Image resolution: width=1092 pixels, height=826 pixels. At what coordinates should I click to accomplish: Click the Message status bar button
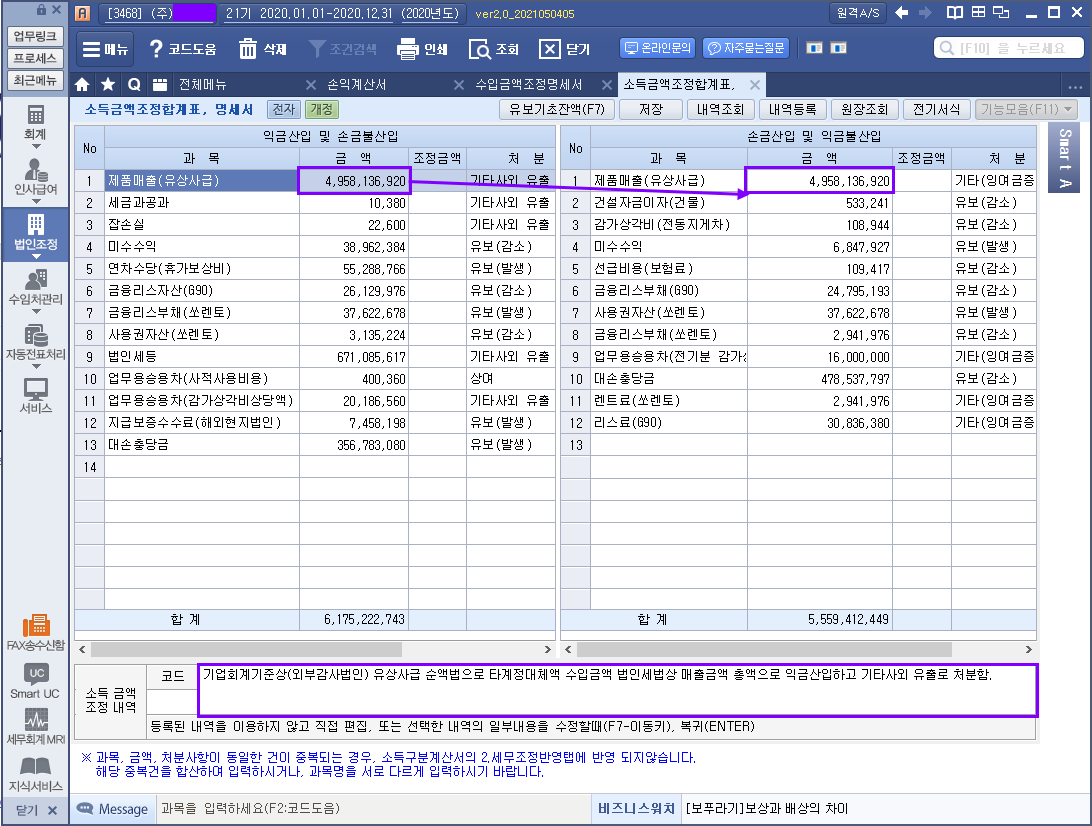(113, 809)
